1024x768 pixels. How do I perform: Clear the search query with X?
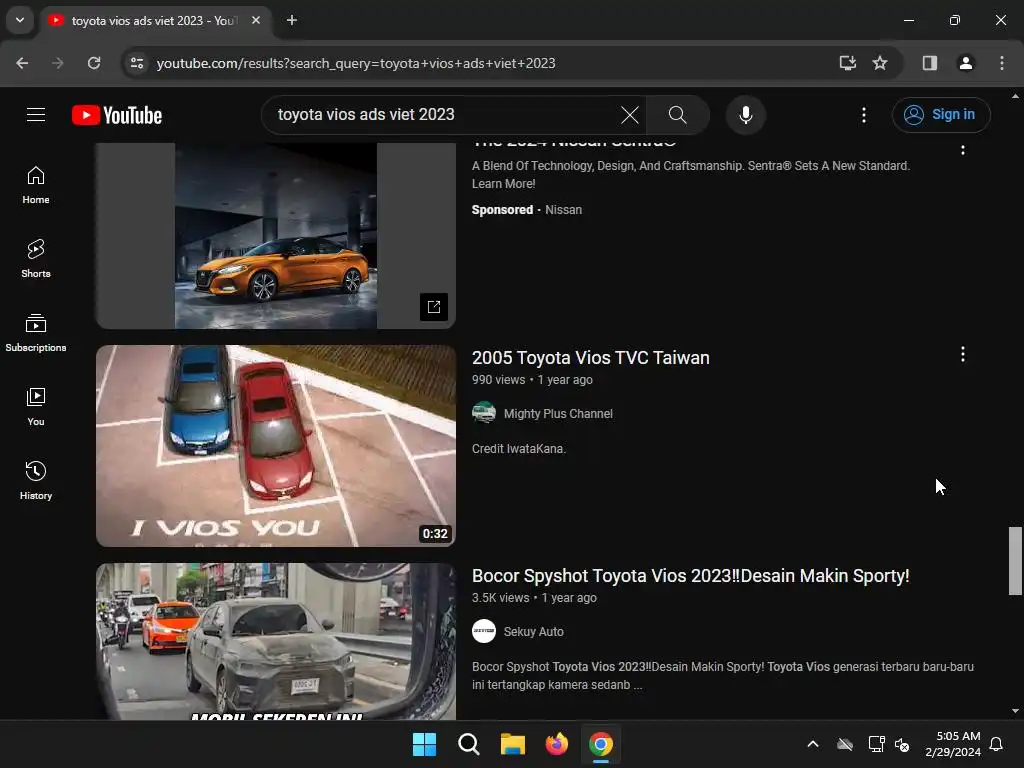point(630,115)
